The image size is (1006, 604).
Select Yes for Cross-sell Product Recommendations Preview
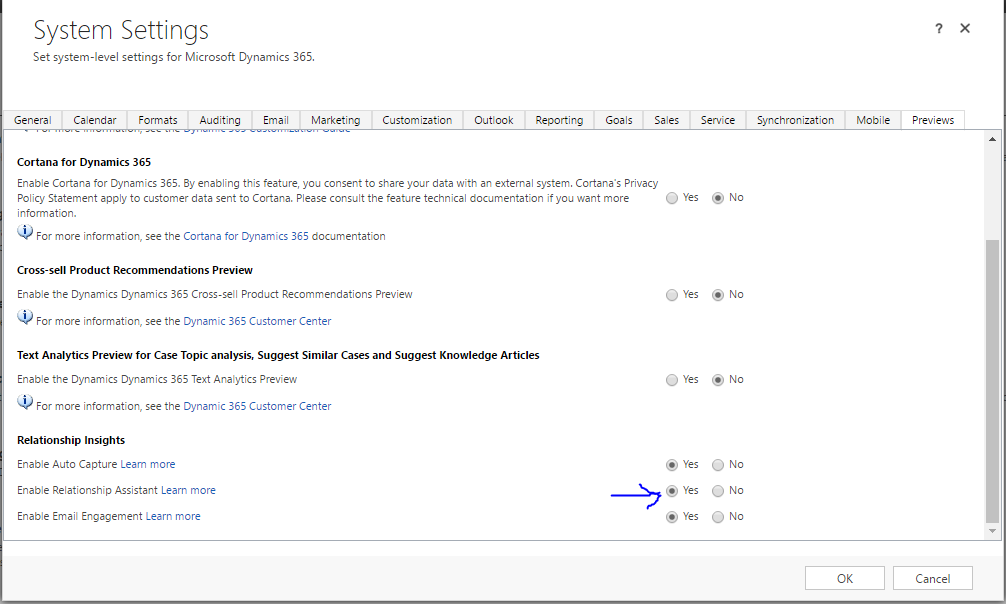[672, 295]
